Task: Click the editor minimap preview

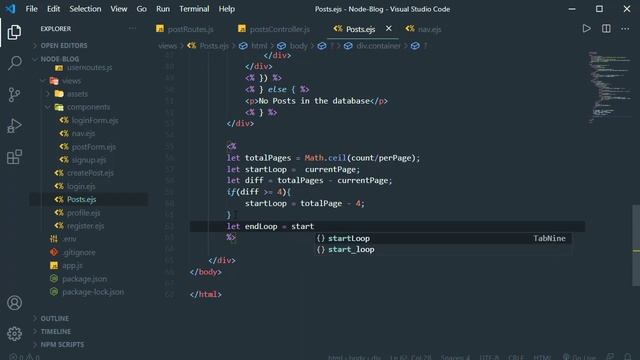Action: (609, 87)
